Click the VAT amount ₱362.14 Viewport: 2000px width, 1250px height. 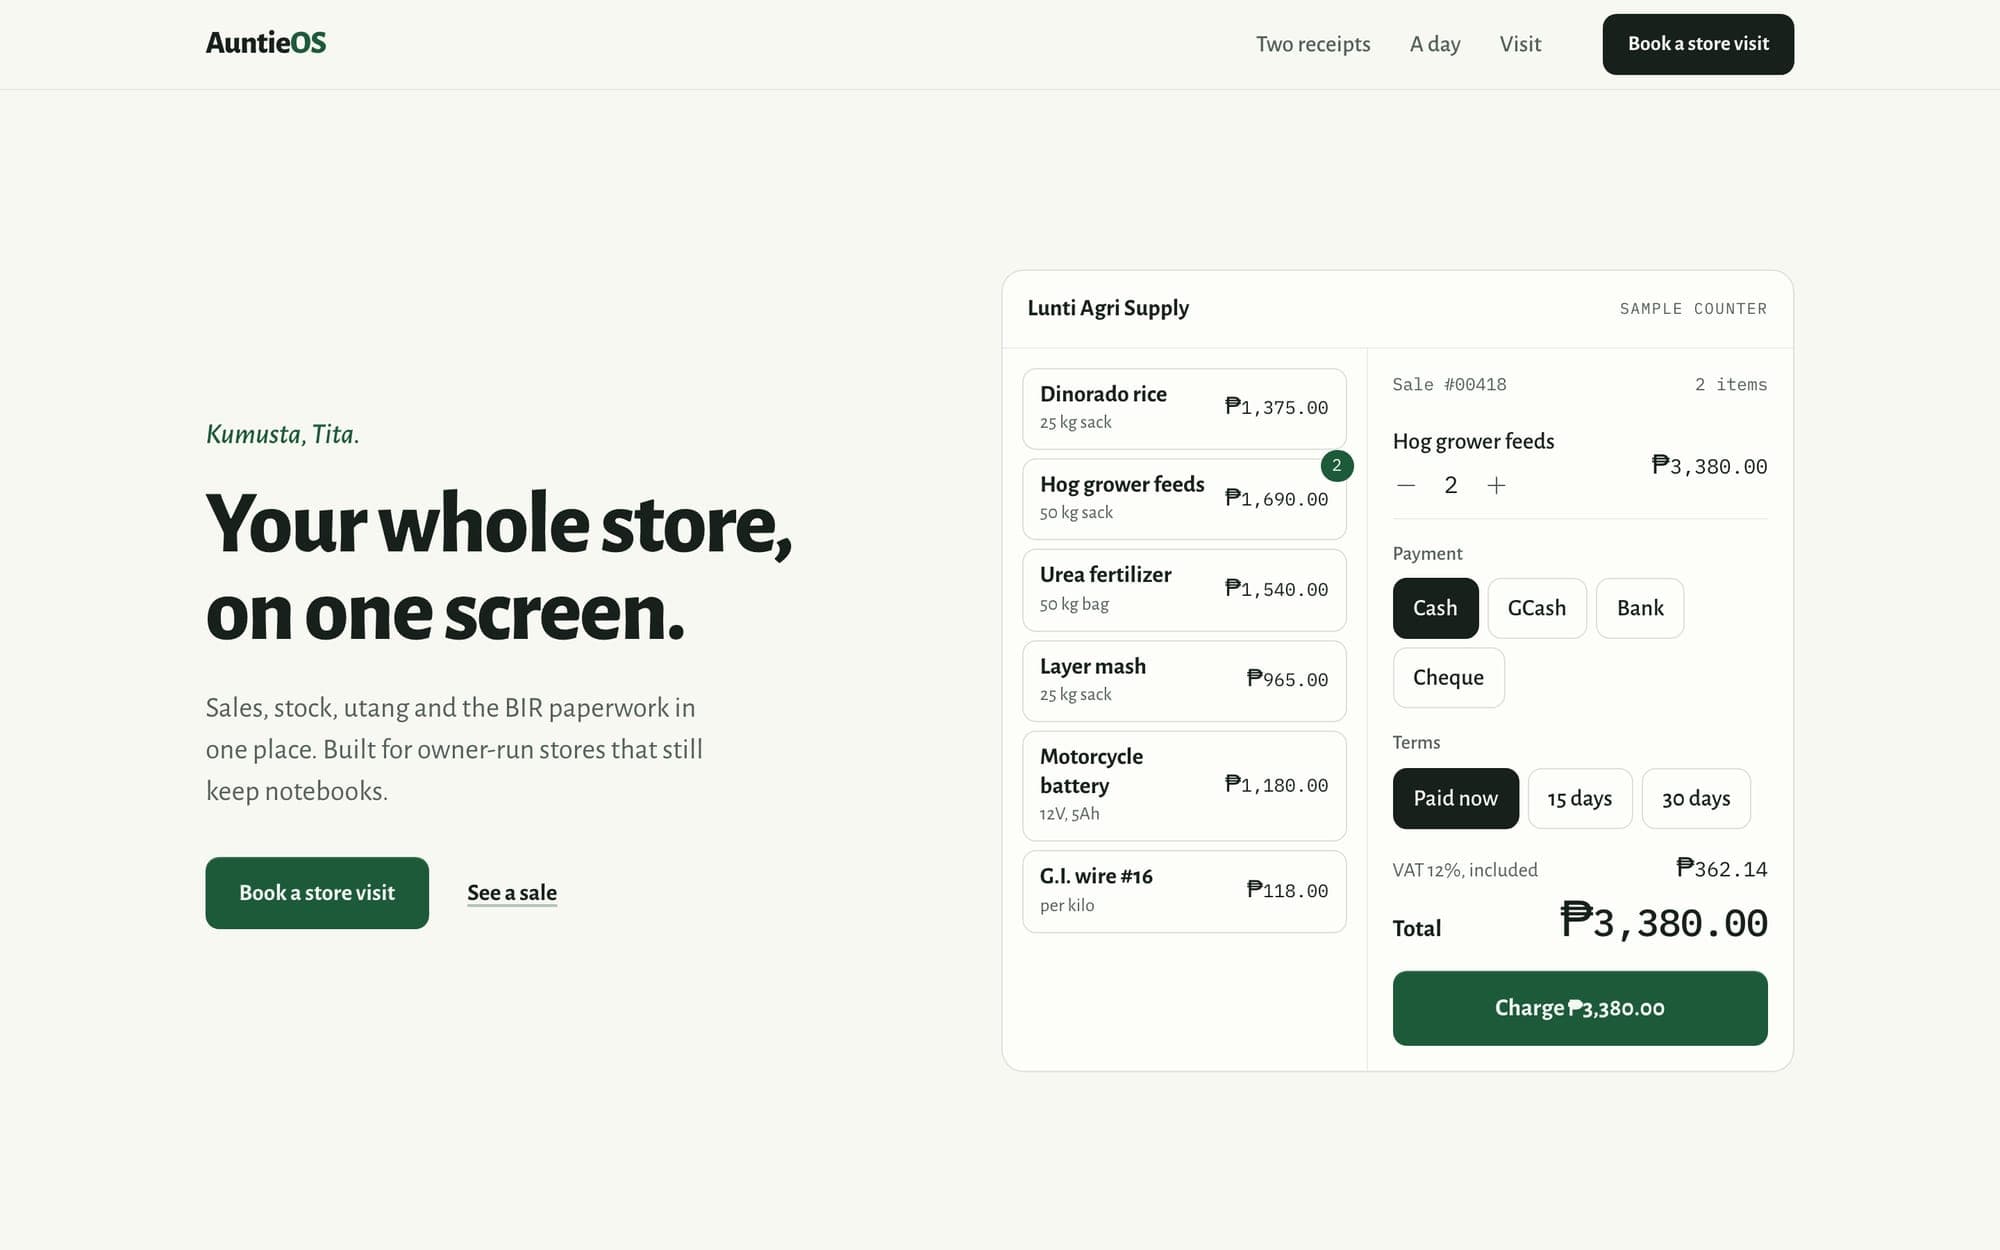pyautogui.click(x=1722, y=869)
